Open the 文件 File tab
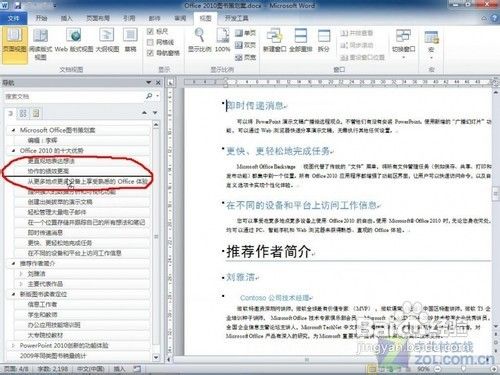This screenshot has width=500, height=375. 14,18
